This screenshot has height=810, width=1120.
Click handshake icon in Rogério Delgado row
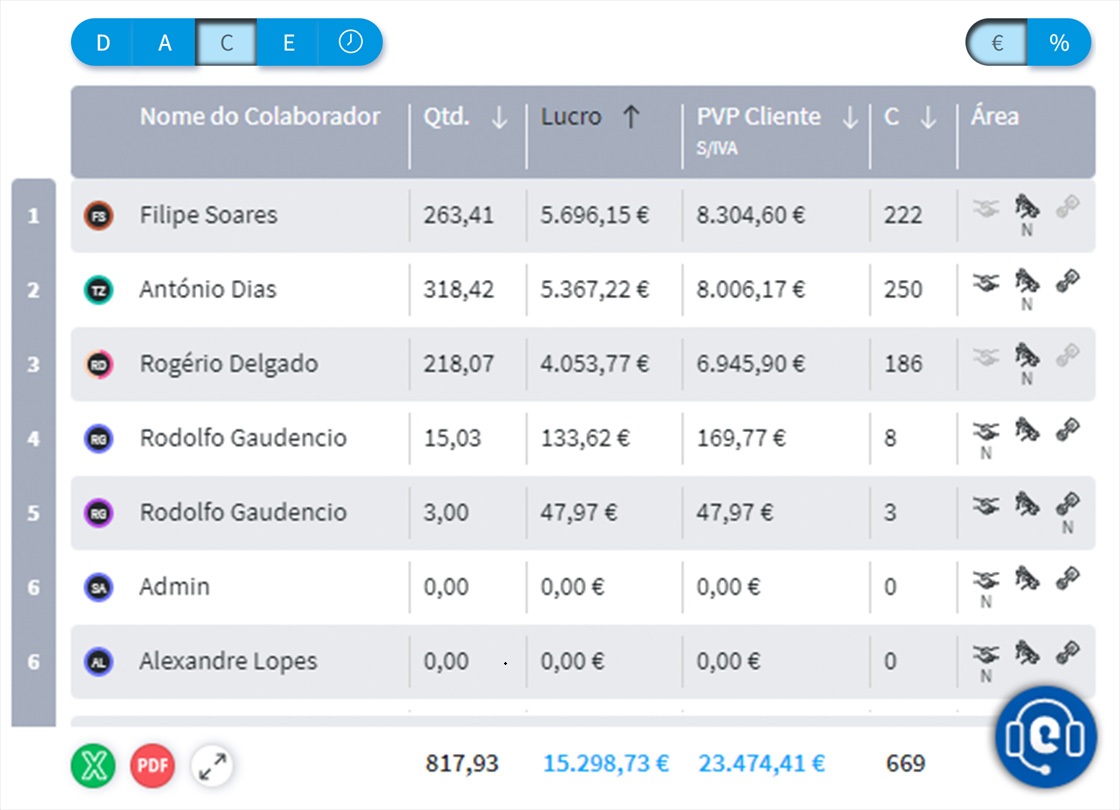point(986,357)
